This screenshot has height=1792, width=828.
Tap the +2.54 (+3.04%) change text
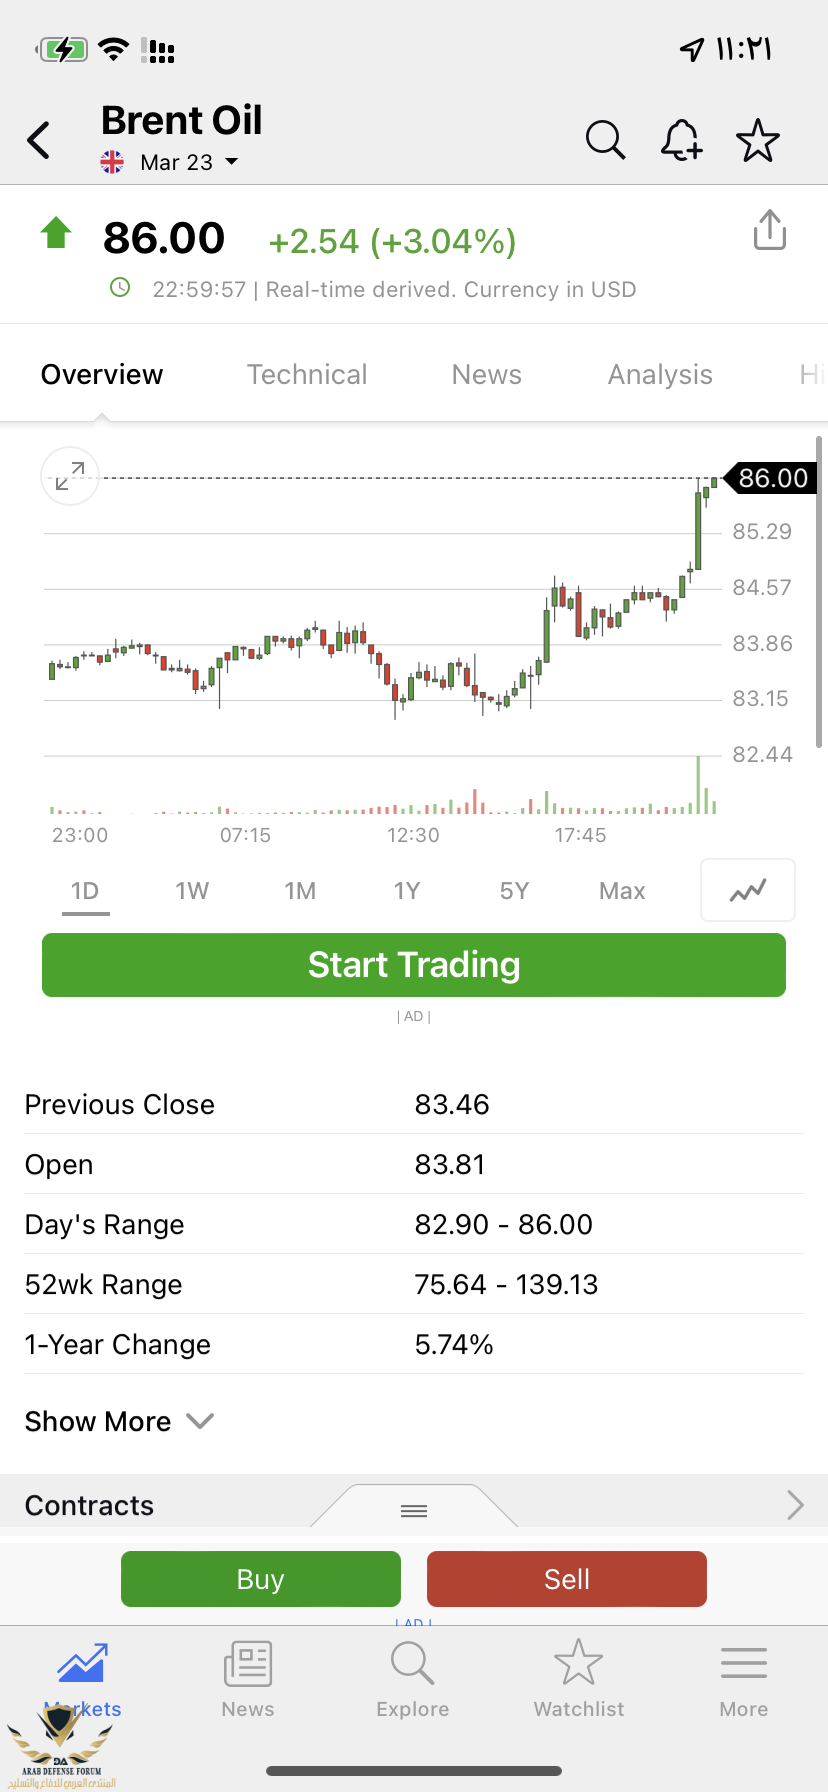[393, 241]
